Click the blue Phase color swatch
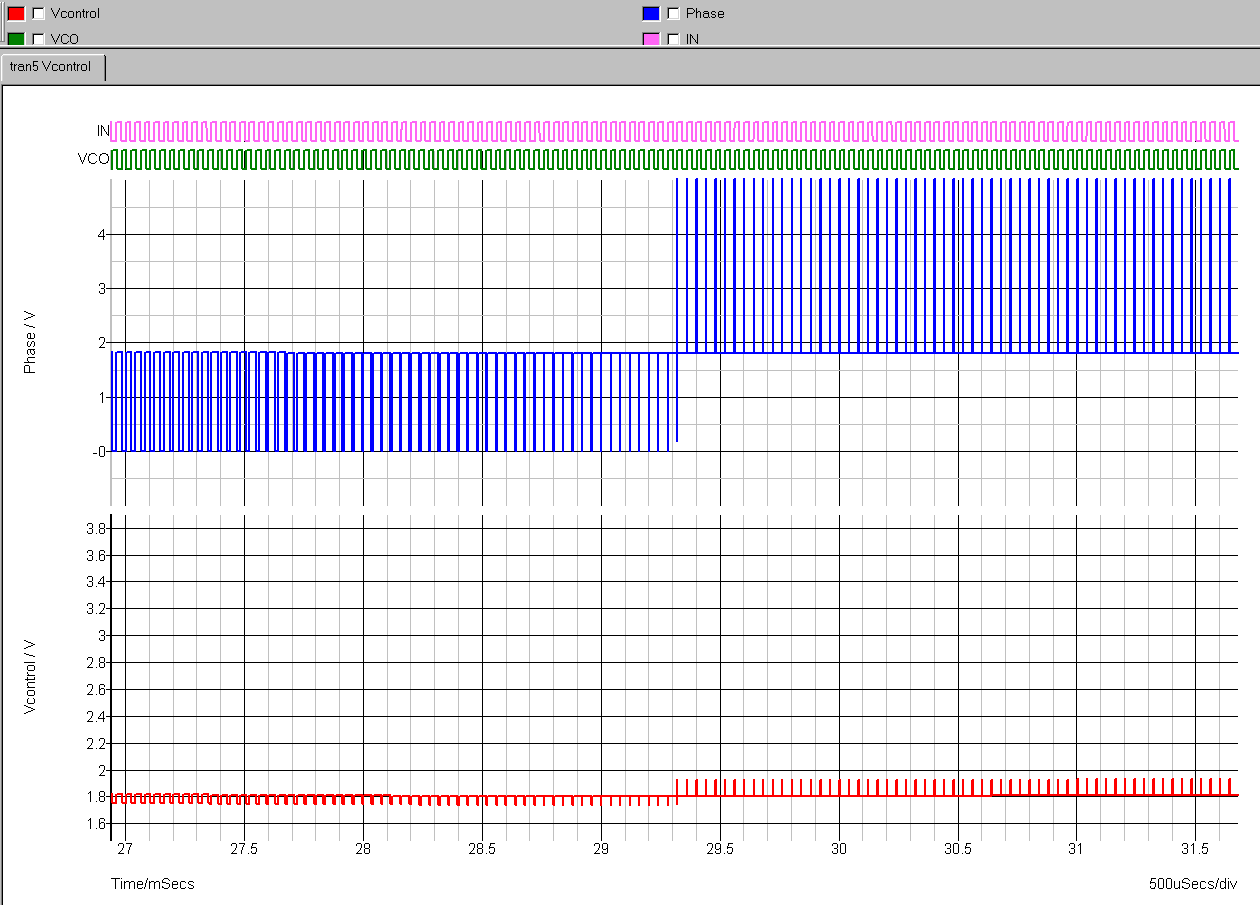 [651, 14]
